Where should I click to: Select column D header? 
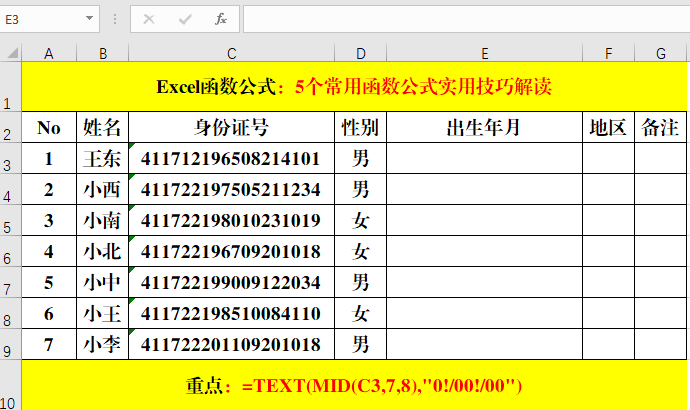[360, 53]
